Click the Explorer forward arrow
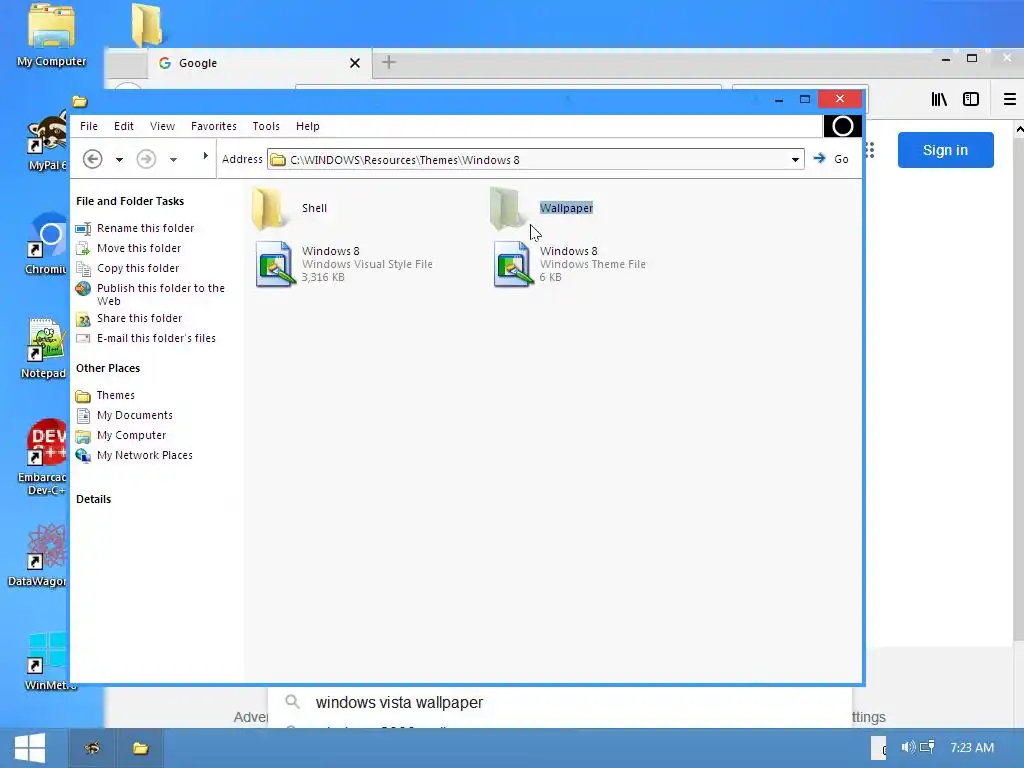Screen dimensions: 1024x768 146,159
